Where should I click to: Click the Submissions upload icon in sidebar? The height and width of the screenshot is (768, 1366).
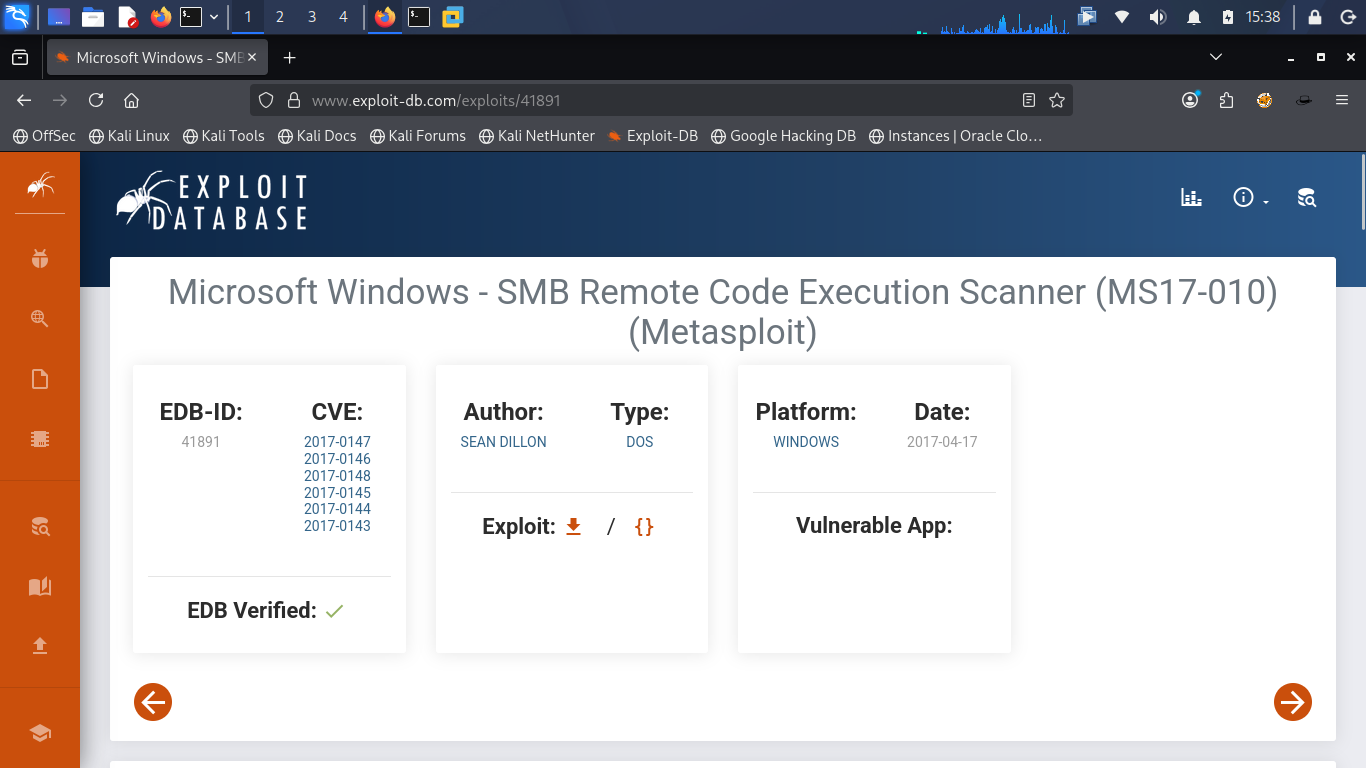tap(40, 646)
